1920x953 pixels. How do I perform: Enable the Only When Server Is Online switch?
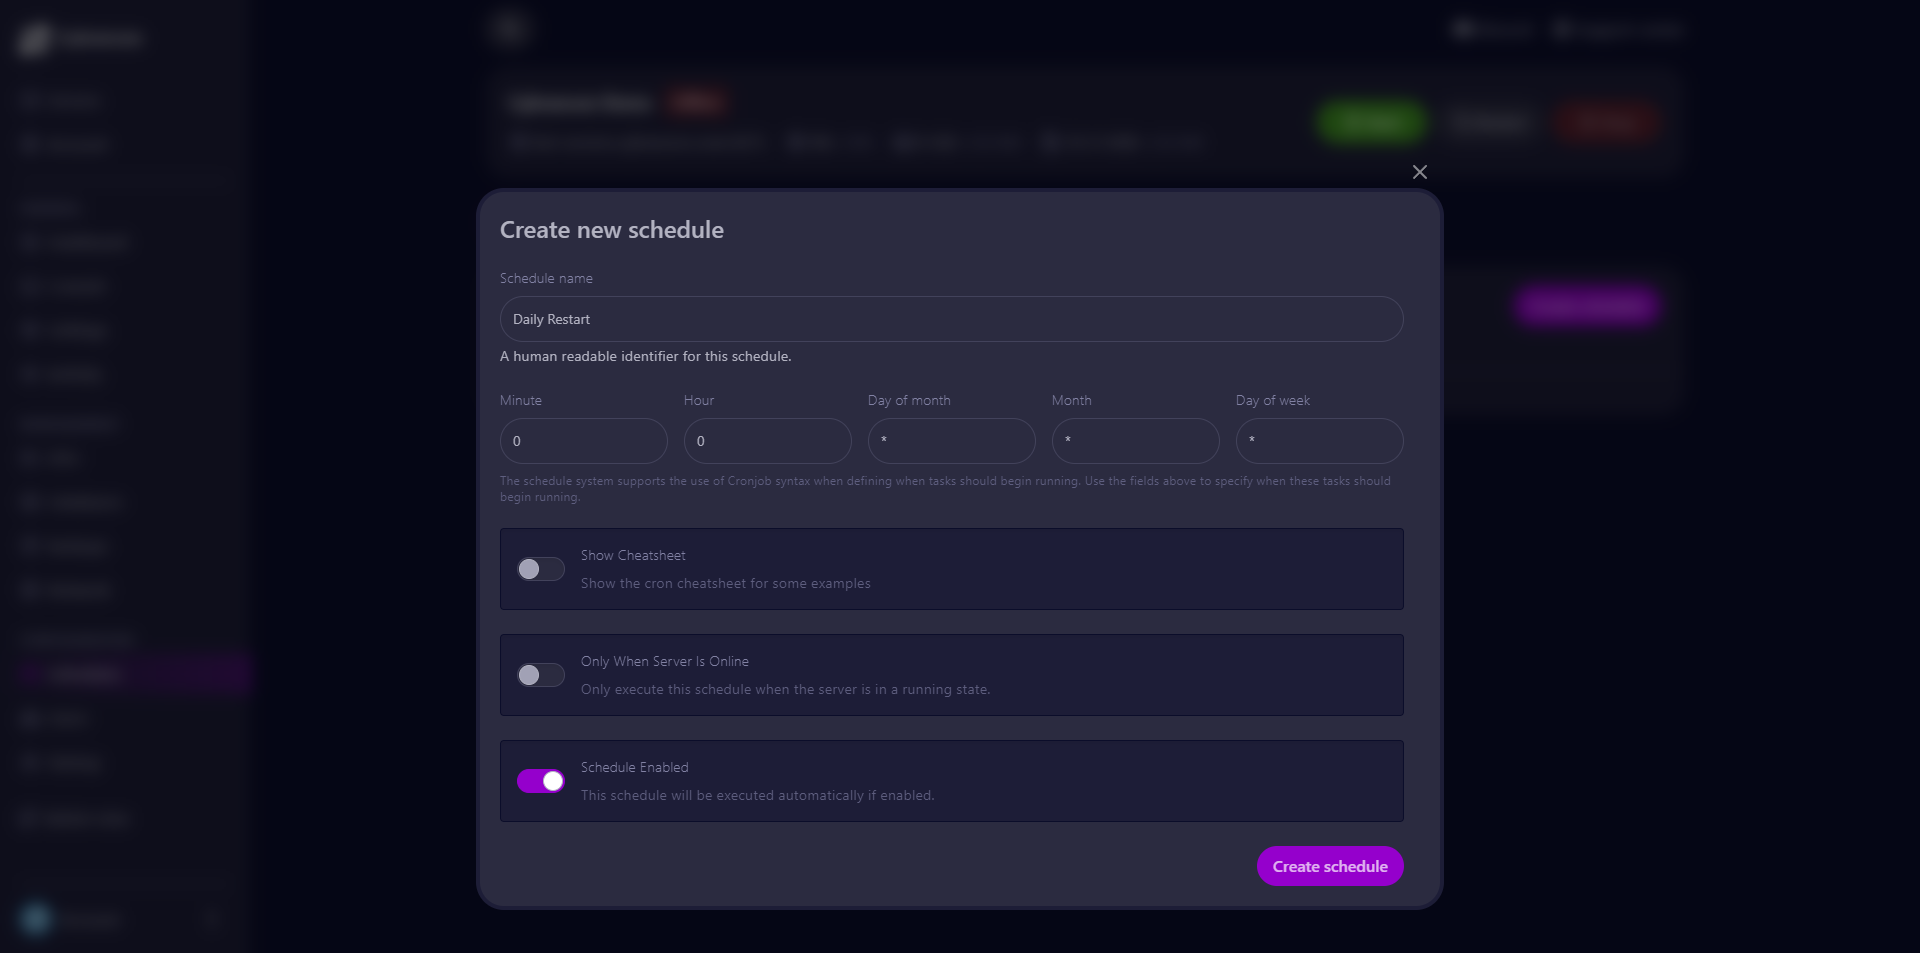(x=541, y=675)
